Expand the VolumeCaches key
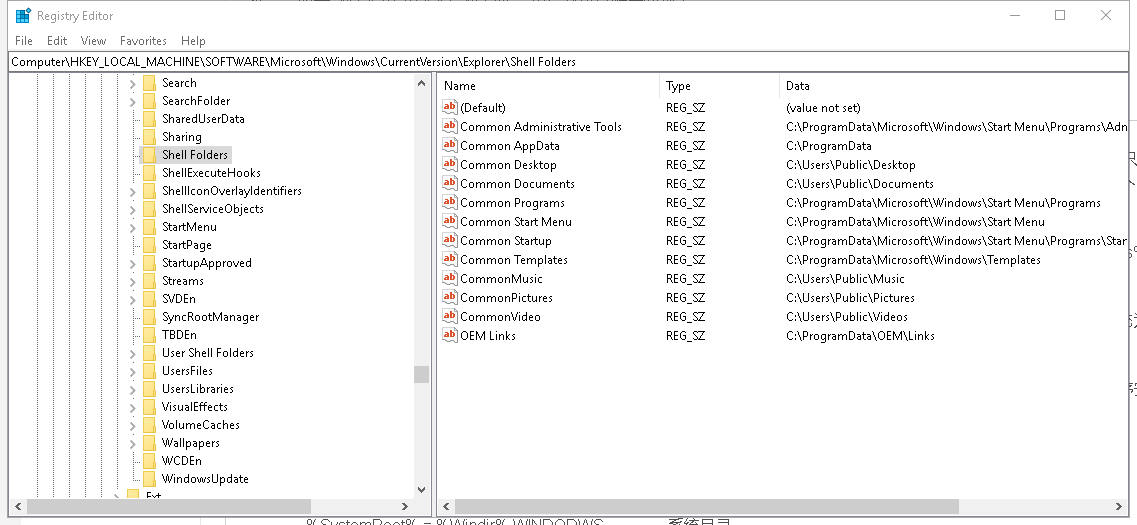The image size is (1137, 525). click(133, 425)
